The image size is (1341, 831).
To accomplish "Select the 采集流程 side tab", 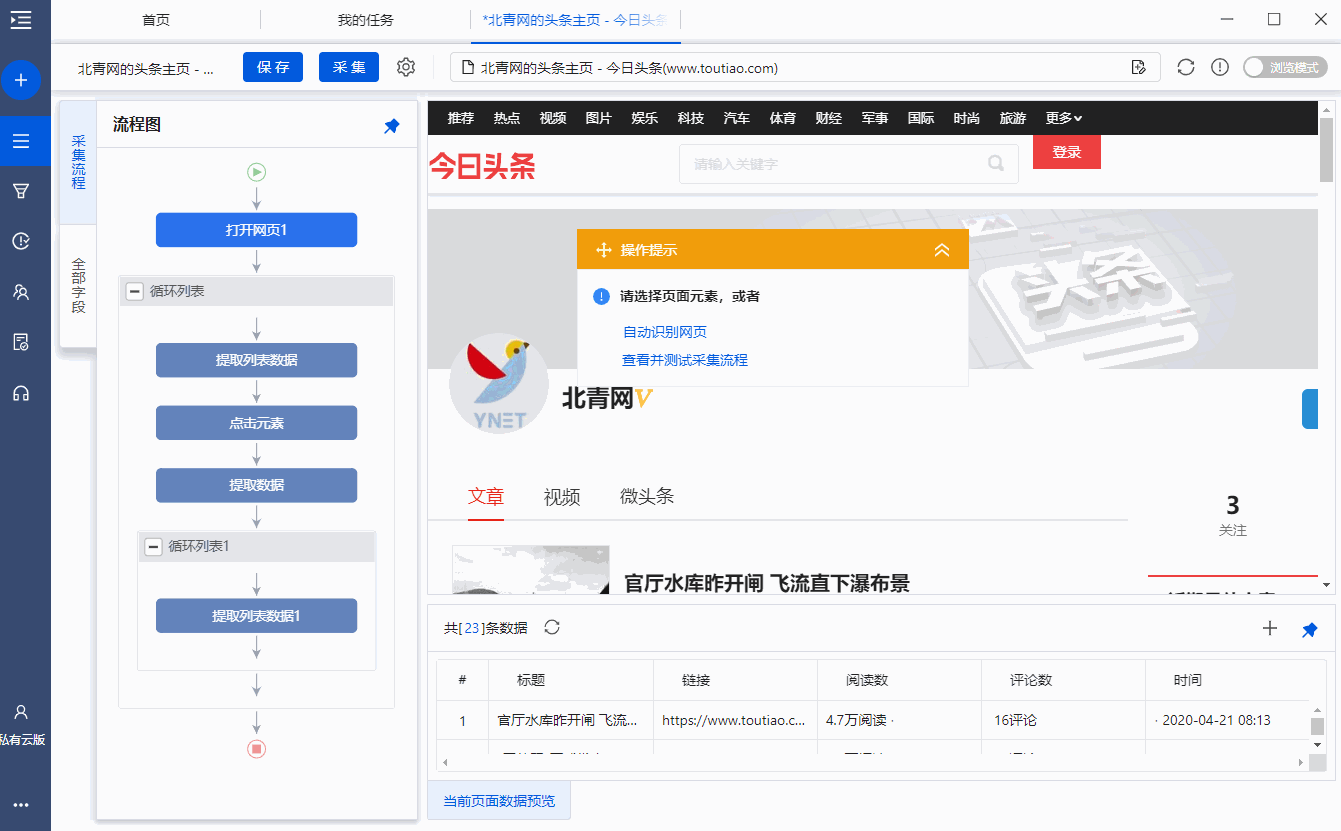I will point(78,162).
